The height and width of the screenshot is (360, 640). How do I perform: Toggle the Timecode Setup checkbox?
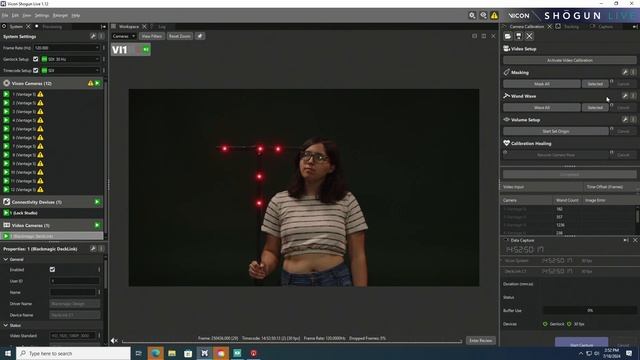[36, 71]
